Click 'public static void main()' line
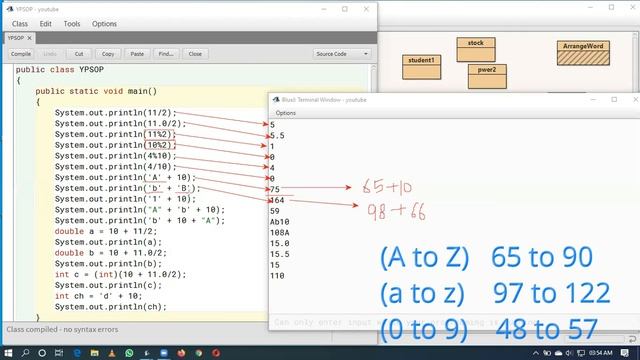Screen dimensions: 640x360 [96, 91]
